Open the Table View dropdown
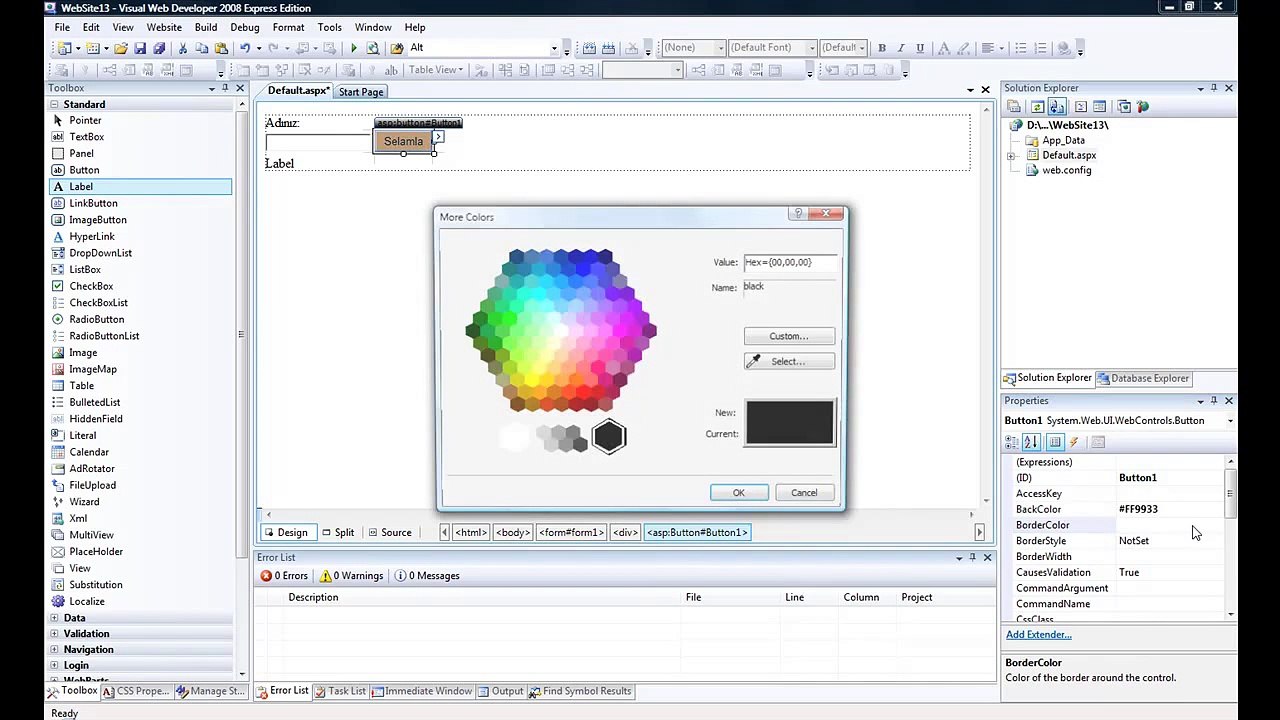 click(436, 70)
